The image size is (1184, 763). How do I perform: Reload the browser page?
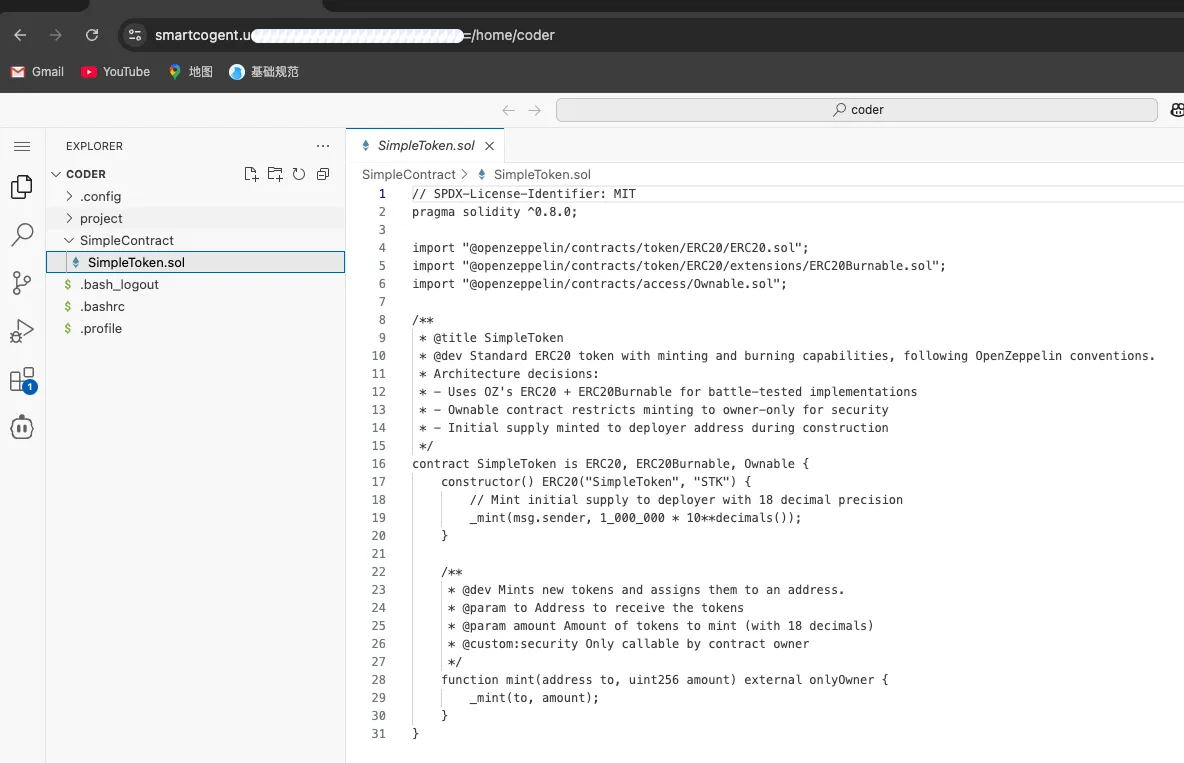[92, 36]
